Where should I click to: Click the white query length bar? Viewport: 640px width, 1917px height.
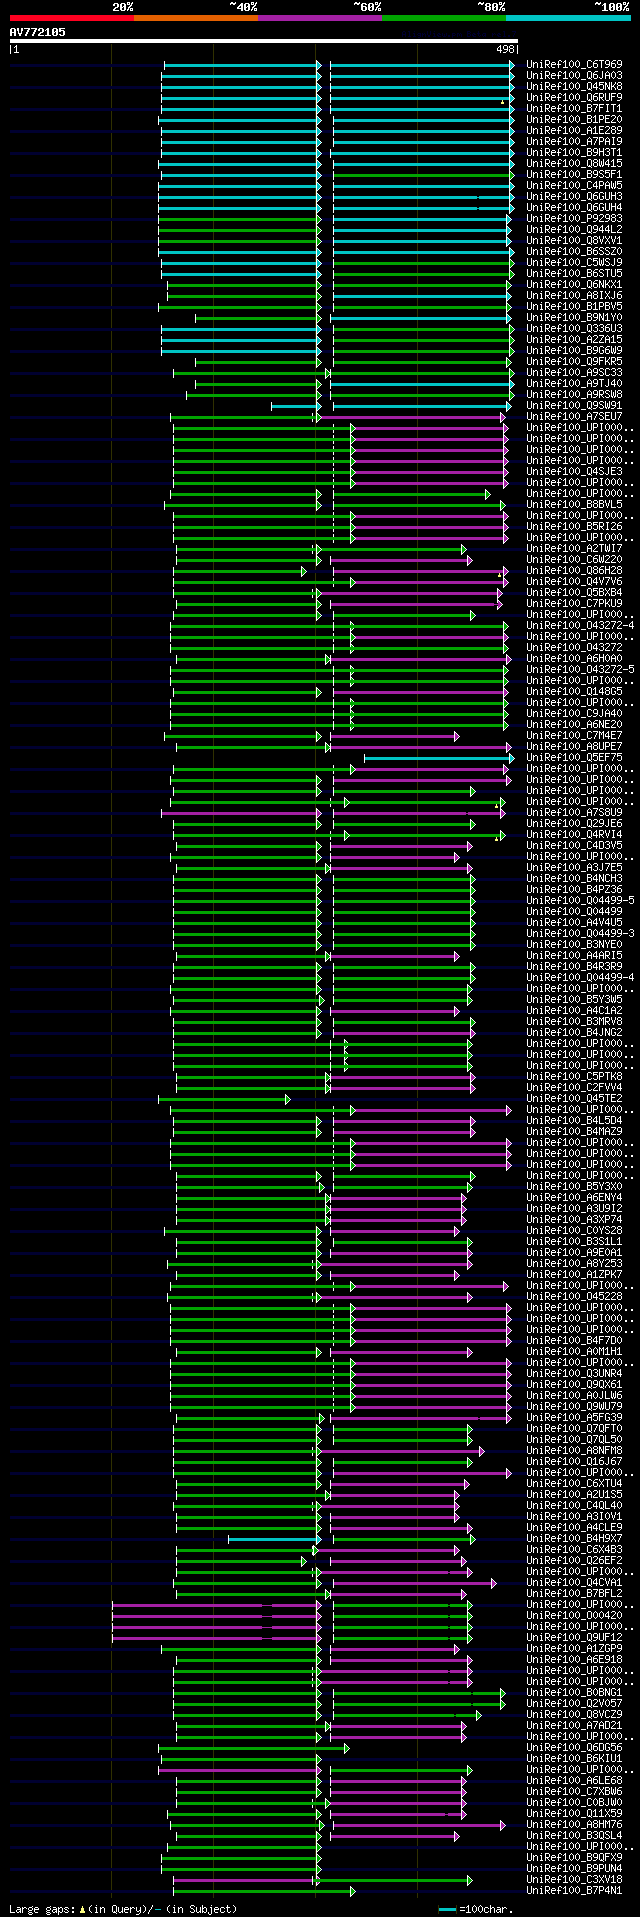[264, 41]
